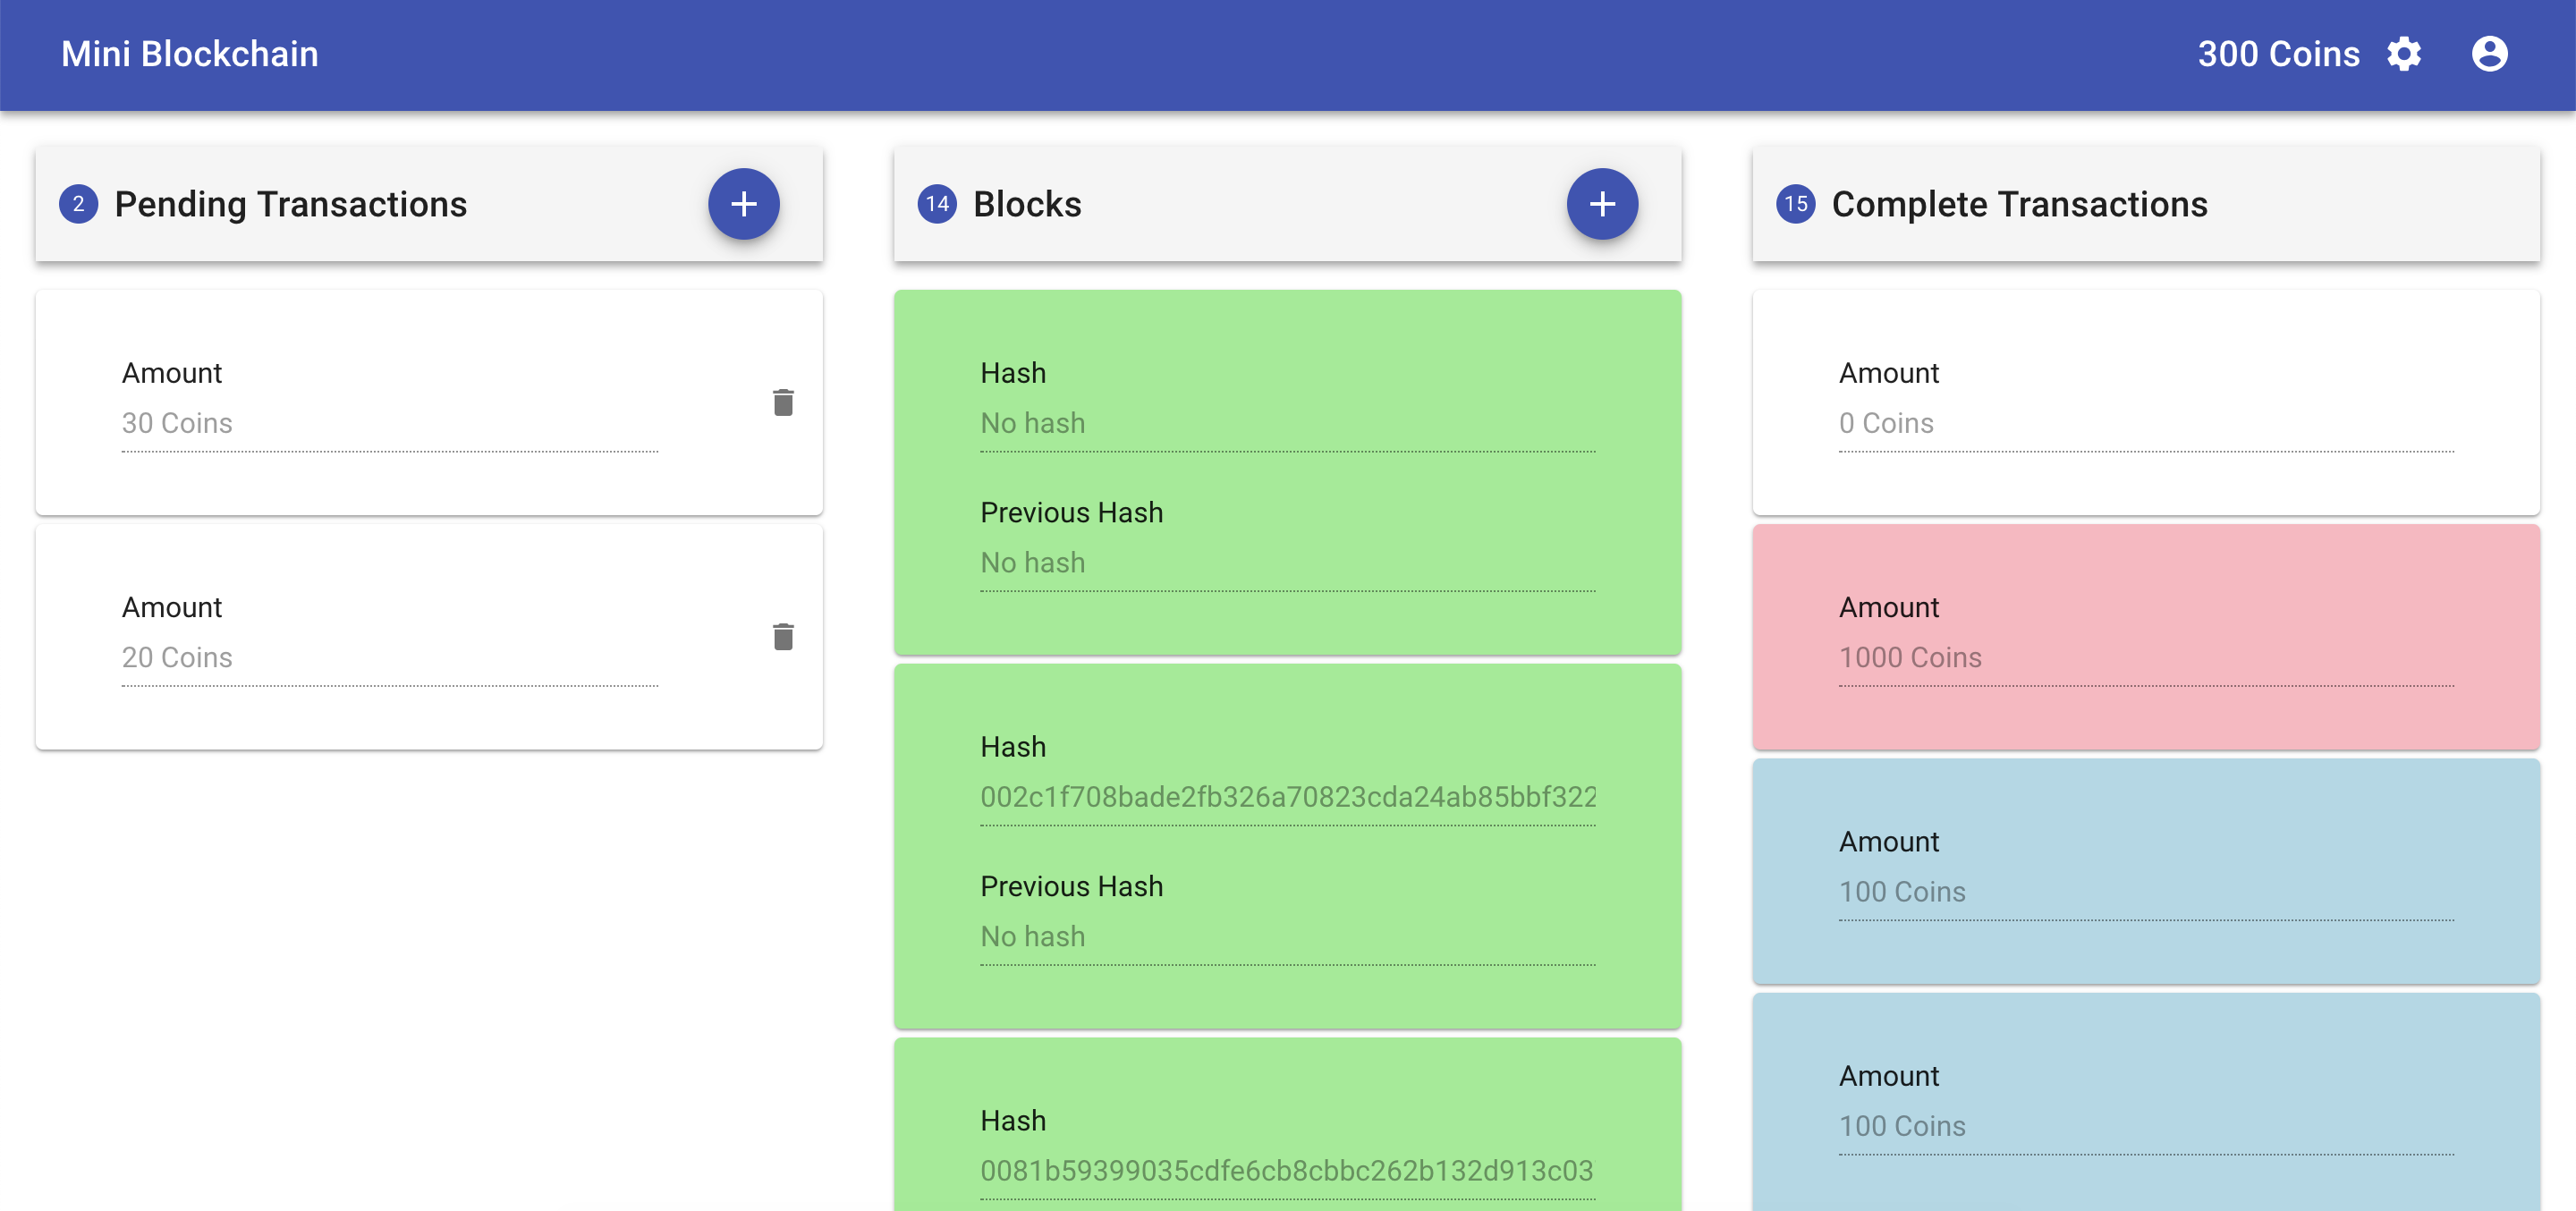Delete the 30 Coins pending transaction
The height and width of the screenshot is (1211, 2576).
[x=783, y=402]
